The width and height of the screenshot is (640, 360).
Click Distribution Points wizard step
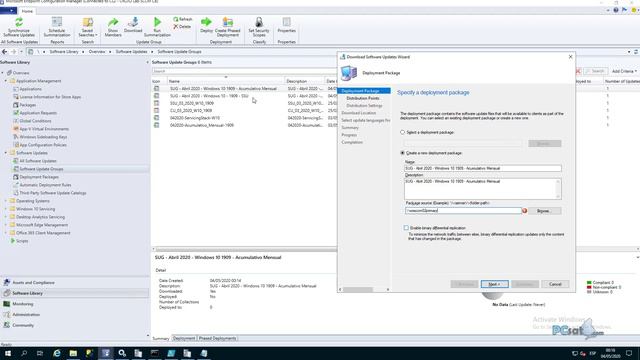pos(363,98)
